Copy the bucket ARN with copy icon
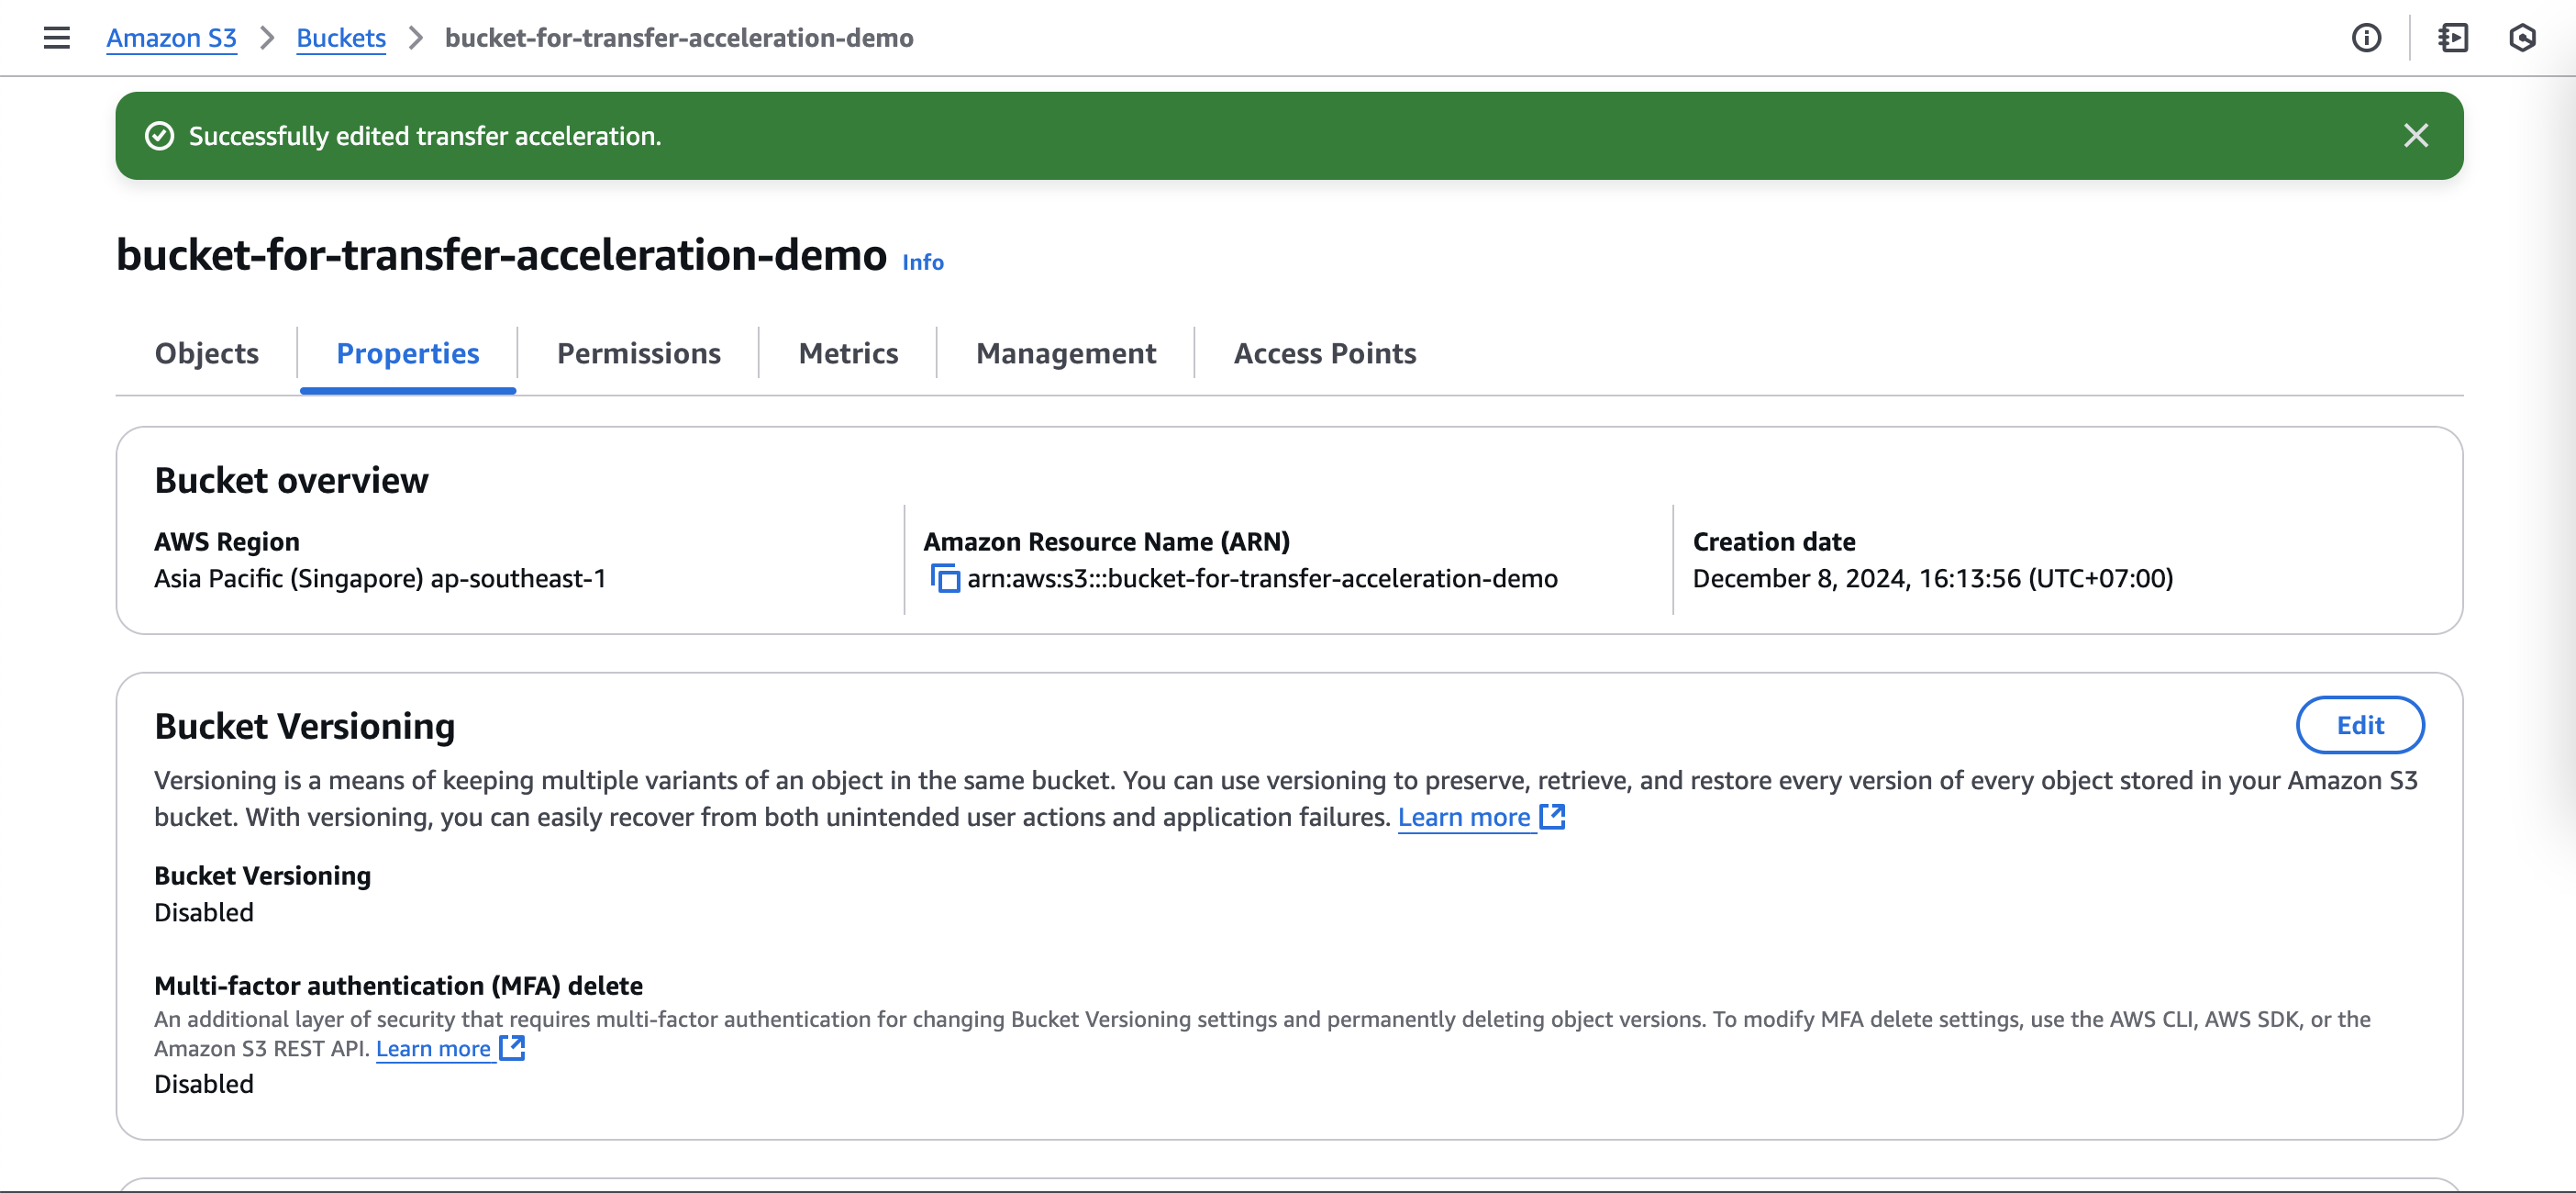2576x1193 pixels. point(945,578)
